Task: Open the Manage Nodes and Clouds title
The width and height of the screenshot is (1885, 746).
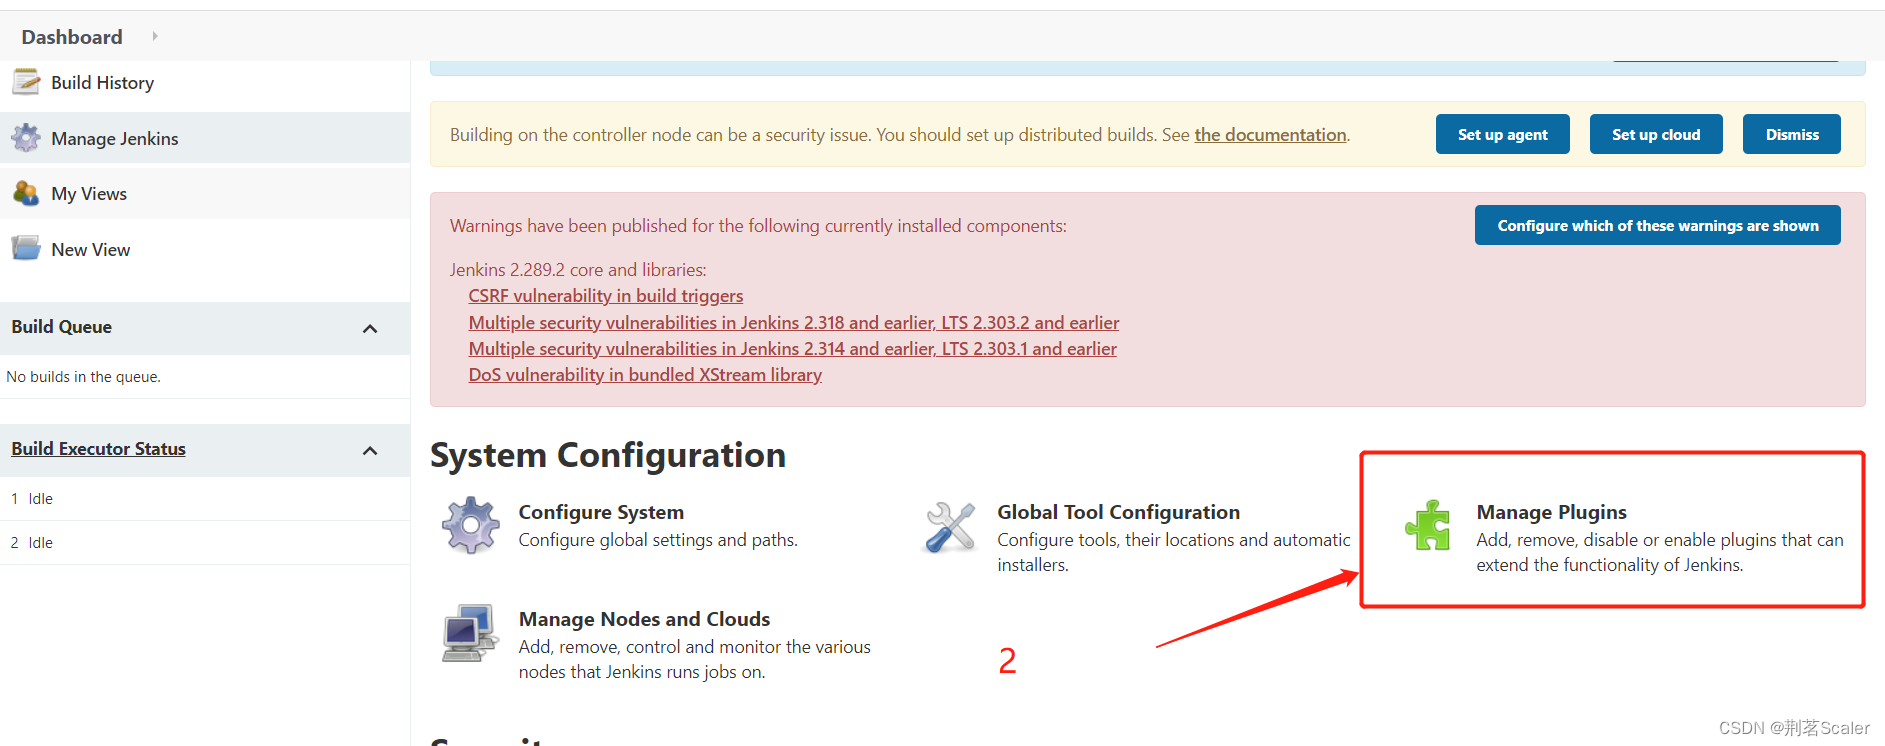Action: coord(644,619)
